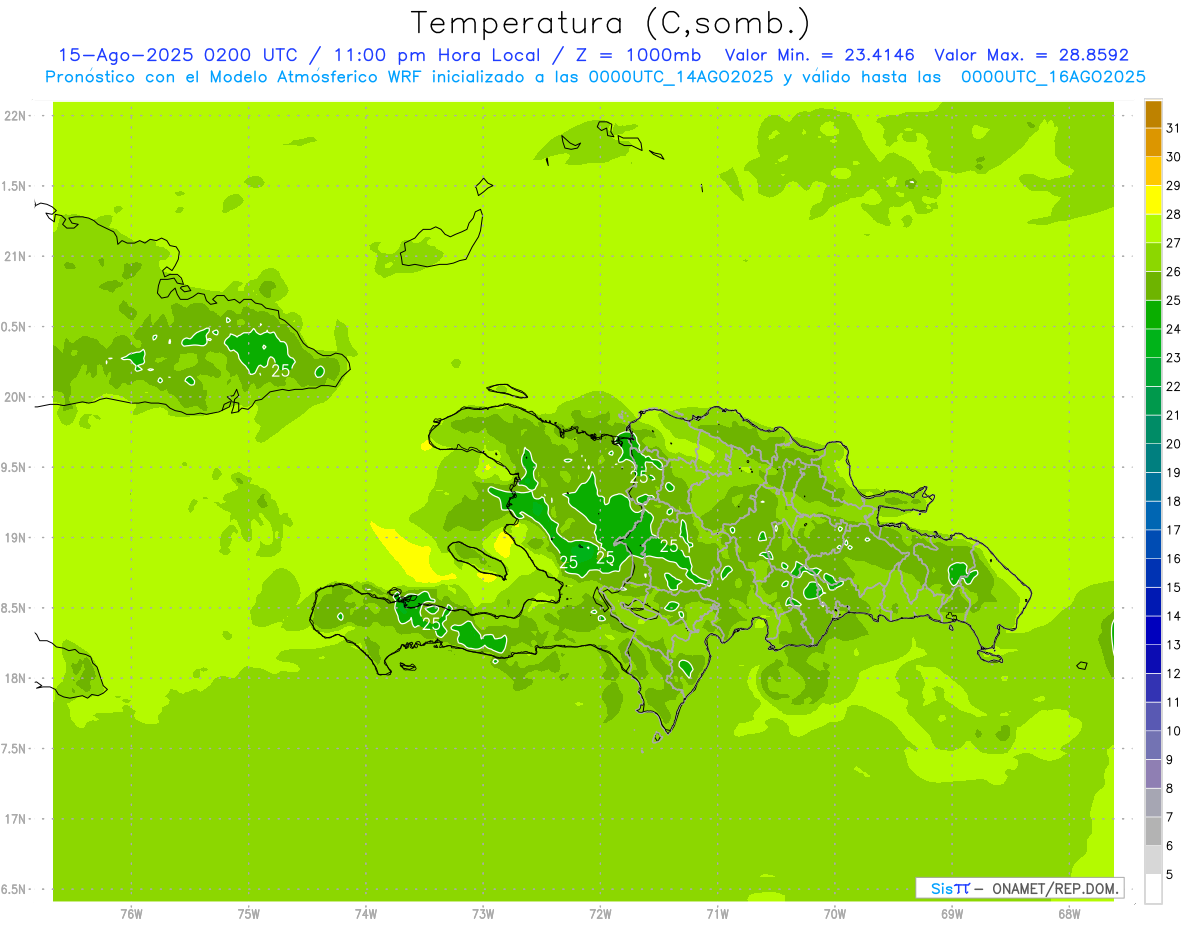The image size is (1200, 927).
Task: Pick the blue color band between 16 and 17
Action: tap(1154, 545)
